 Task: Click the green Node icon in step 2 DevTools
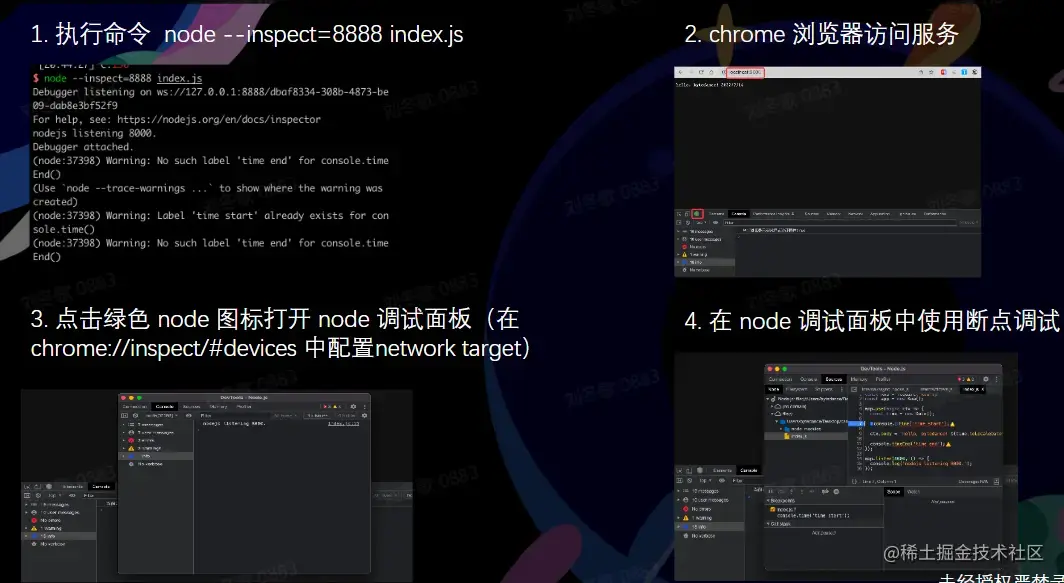click(x=696, y=214)
